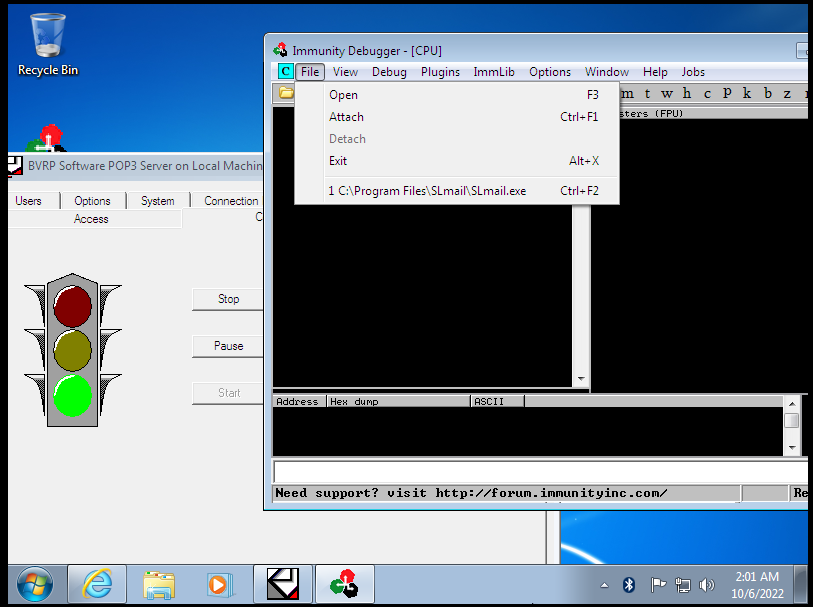Choose Attach from the File menu

[457, 117]
